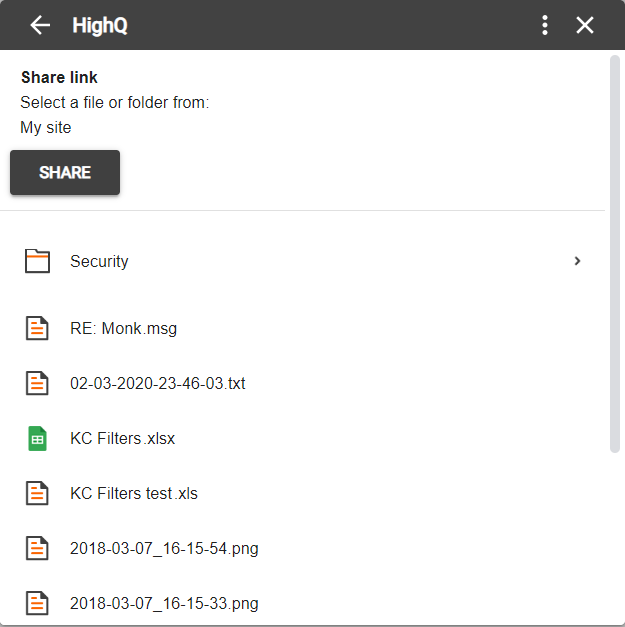Image resolution: width=625 pixels, height=627 pixels.
Task: Select the 2018-03-07_16-15-54.png file name
Action: (x=164, y=548)
